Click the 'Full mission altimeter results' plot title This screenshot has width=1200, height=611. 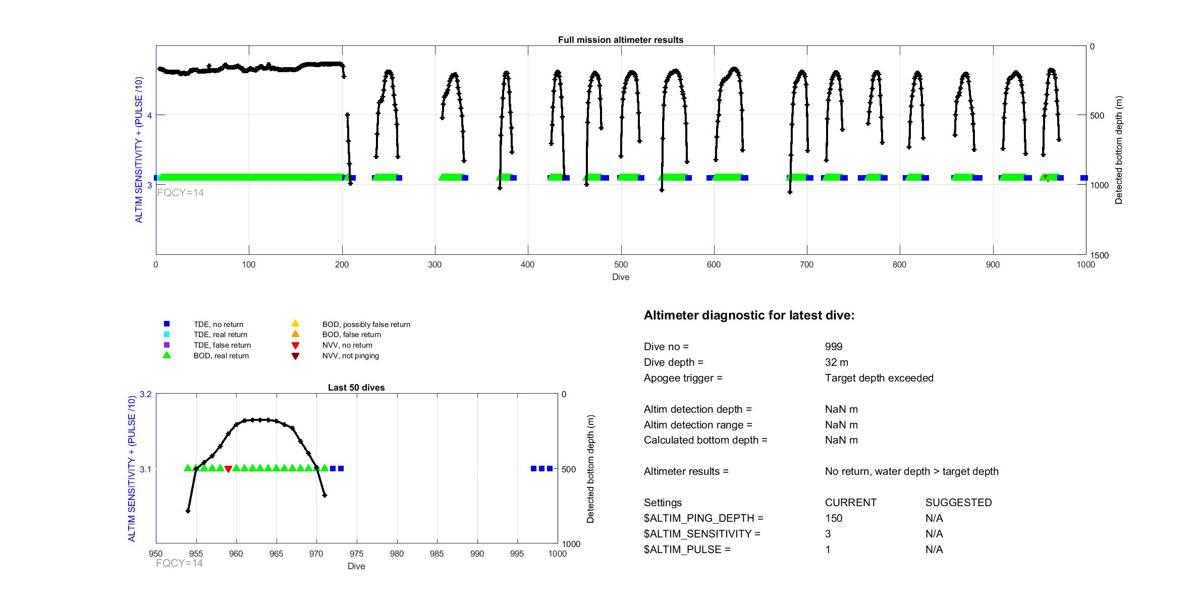(620, 40)
